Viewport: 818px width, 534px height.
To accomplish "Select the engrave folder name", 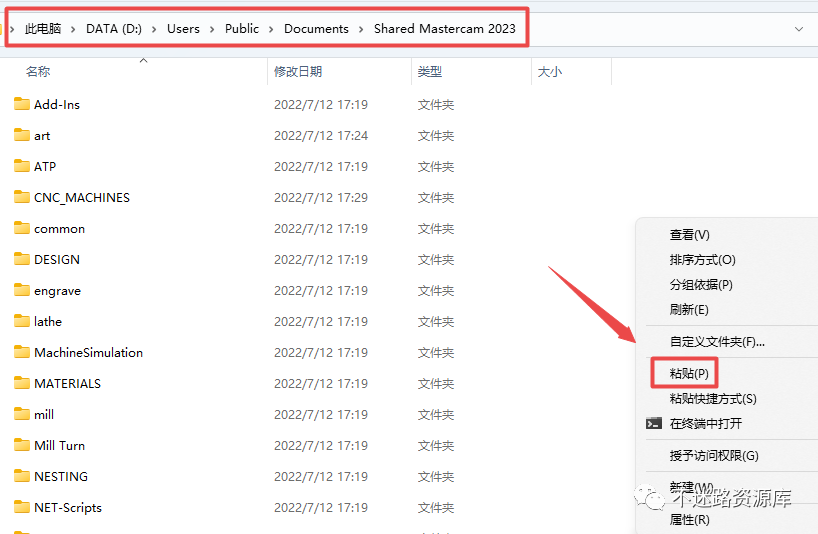I will pyautogui.click(x=57, y=291).
